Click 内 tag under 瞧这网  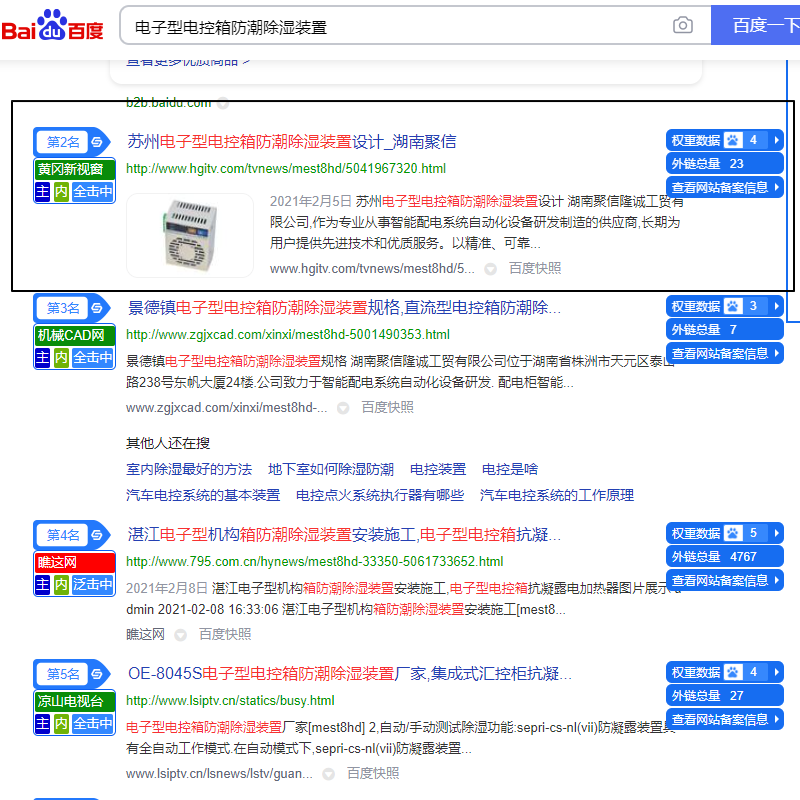click(x=61, y=584)
